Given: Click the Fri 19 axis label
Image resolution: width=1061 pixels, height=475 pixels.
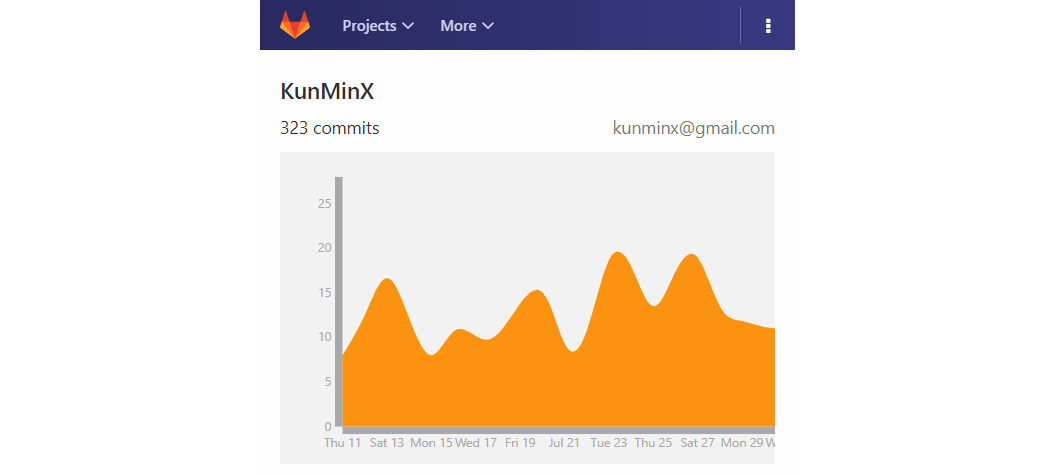Looking at the screenshot, I should pyautogui.click(x=520, y=443).
